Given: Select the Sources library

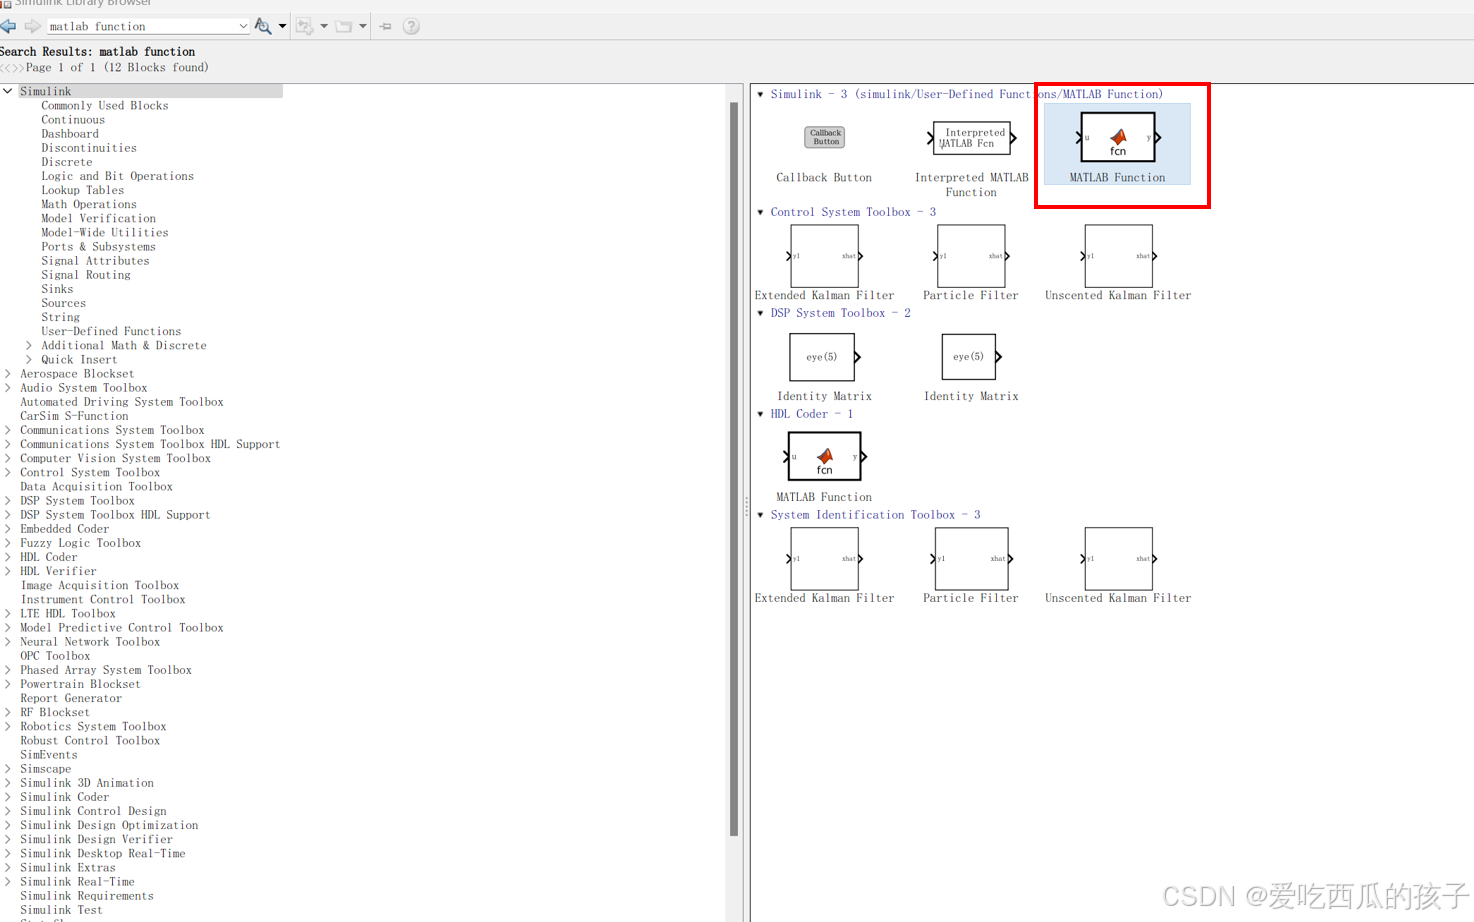Looking at the screenshot, I should coord(64,303).
